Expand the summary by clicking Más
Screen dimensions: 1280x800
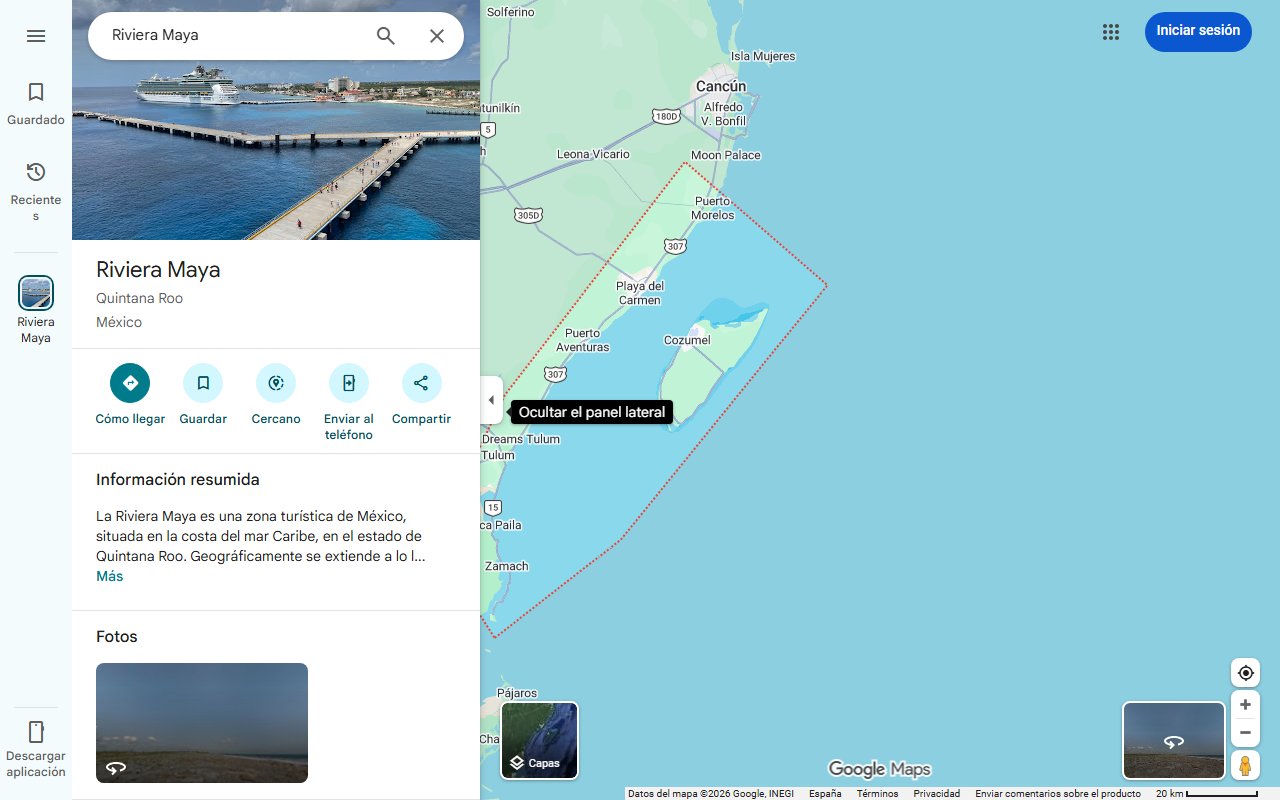tap(109, 576)
